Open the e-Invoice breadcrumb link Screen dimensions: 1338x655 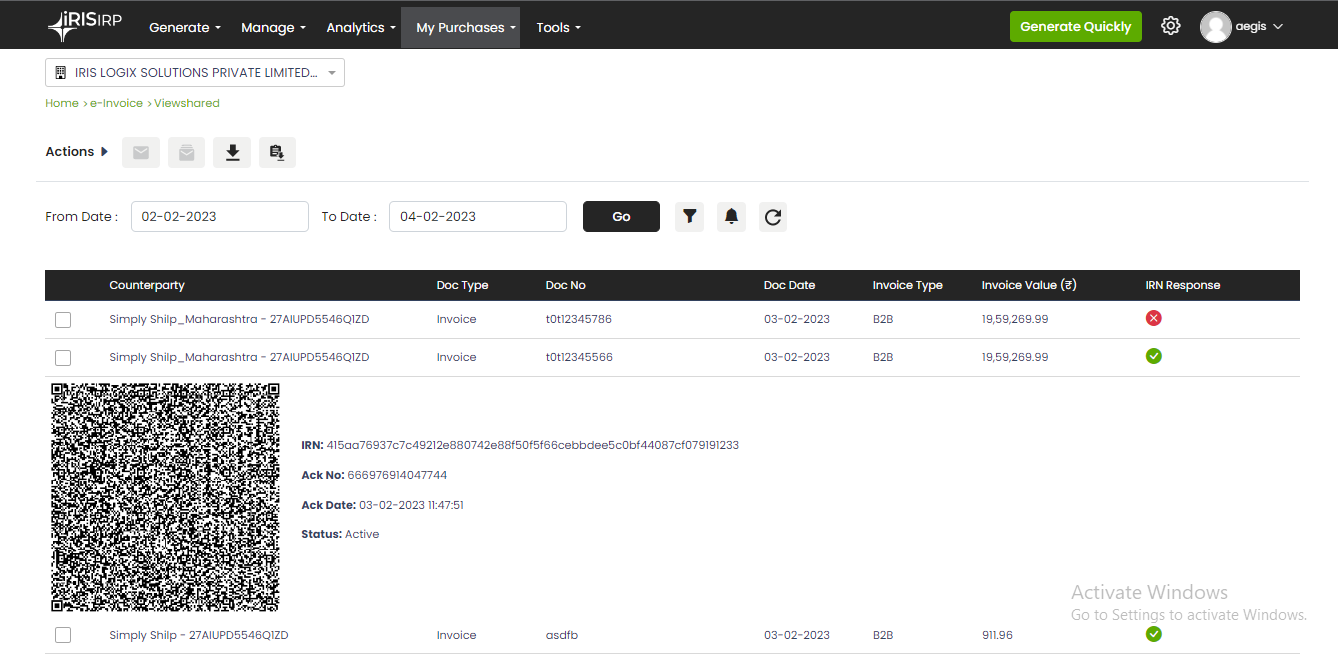116,103
